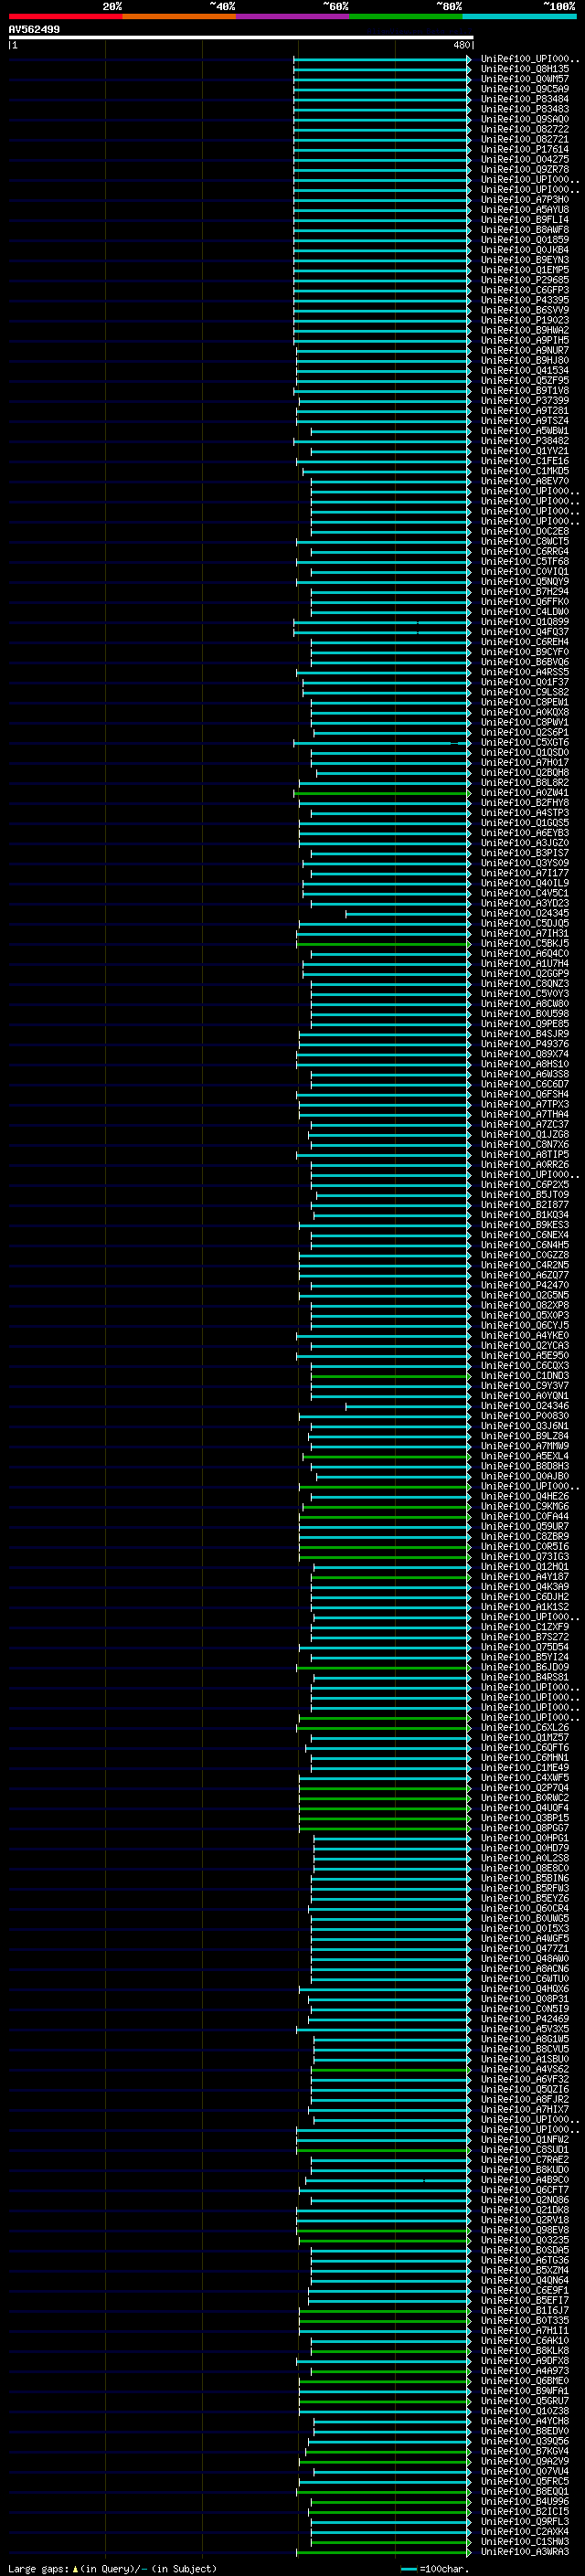Click the red ~20% identity color bar
585x2576 pixels.
click(x=65, y=16)
